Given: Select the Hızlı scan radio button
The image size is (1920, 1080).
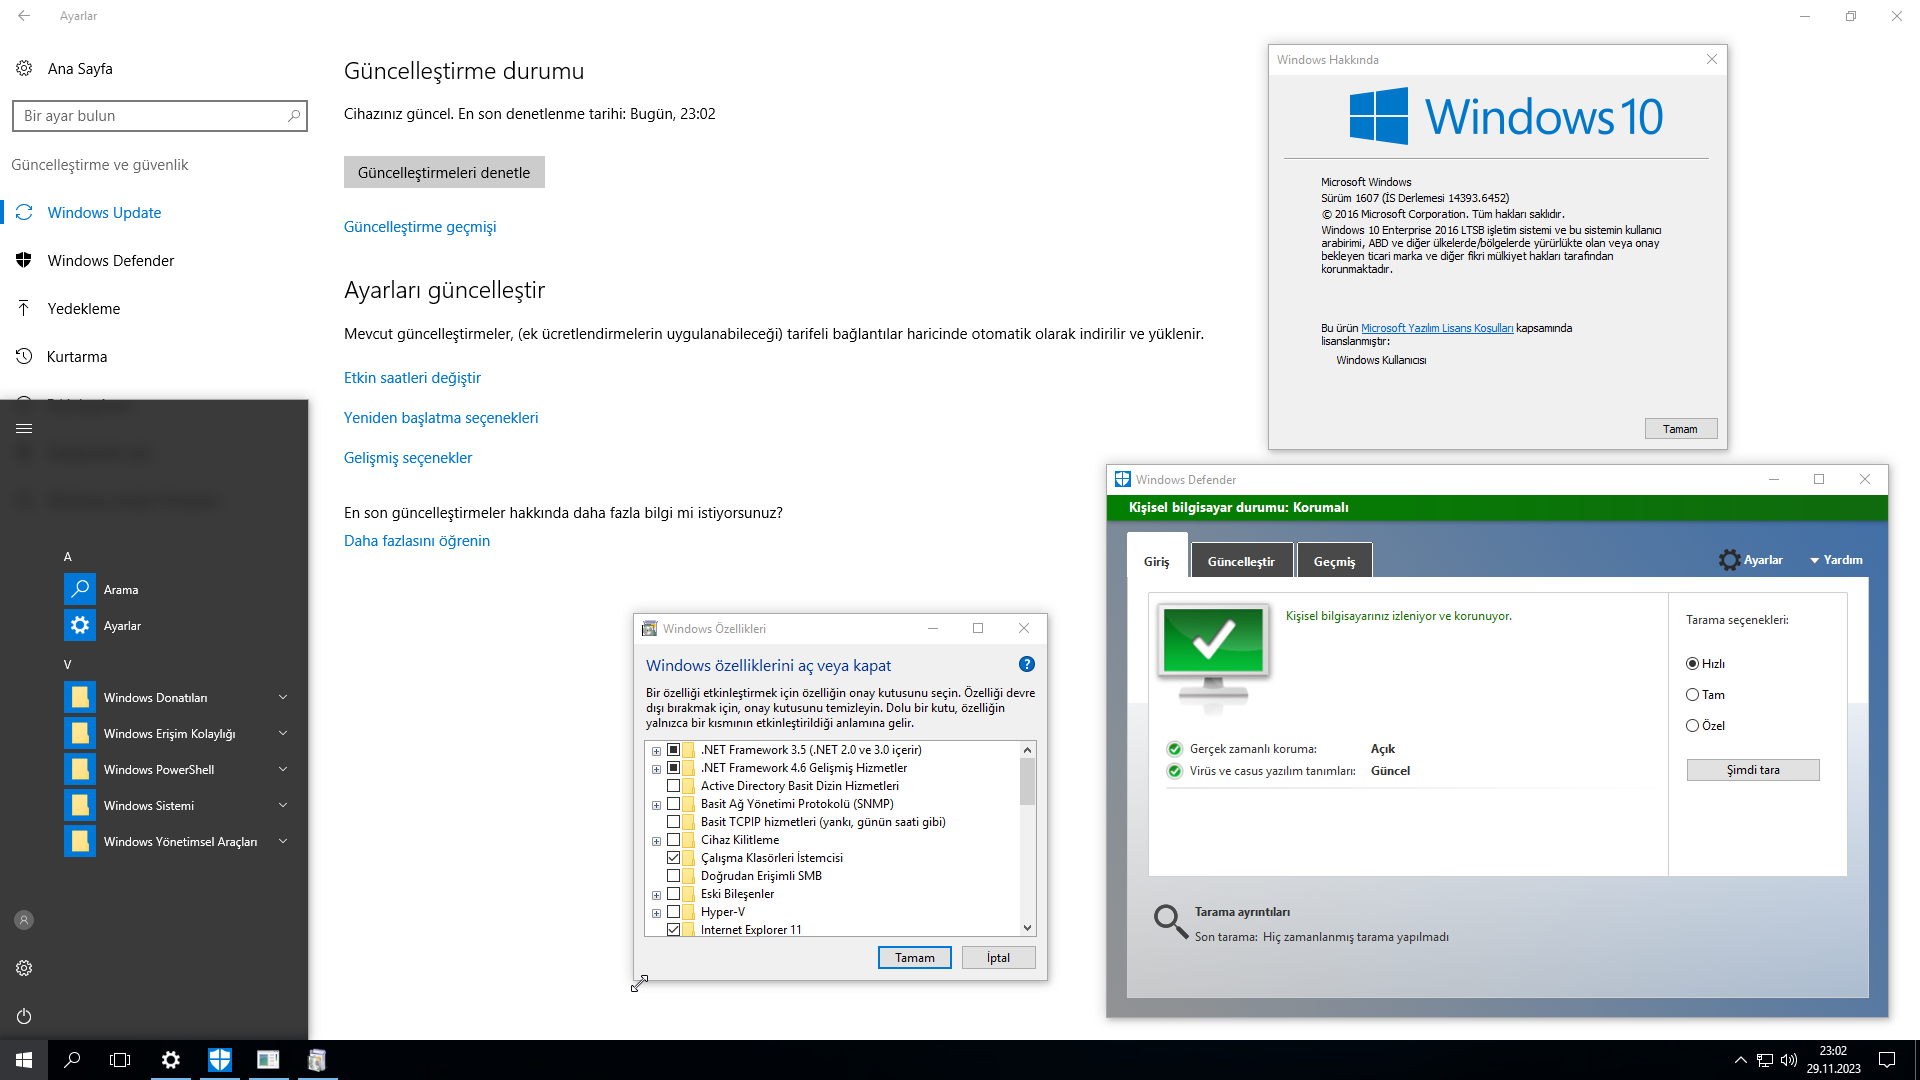Looking at the screenshot, I should pyautogui.click(x=1693, y=664).
